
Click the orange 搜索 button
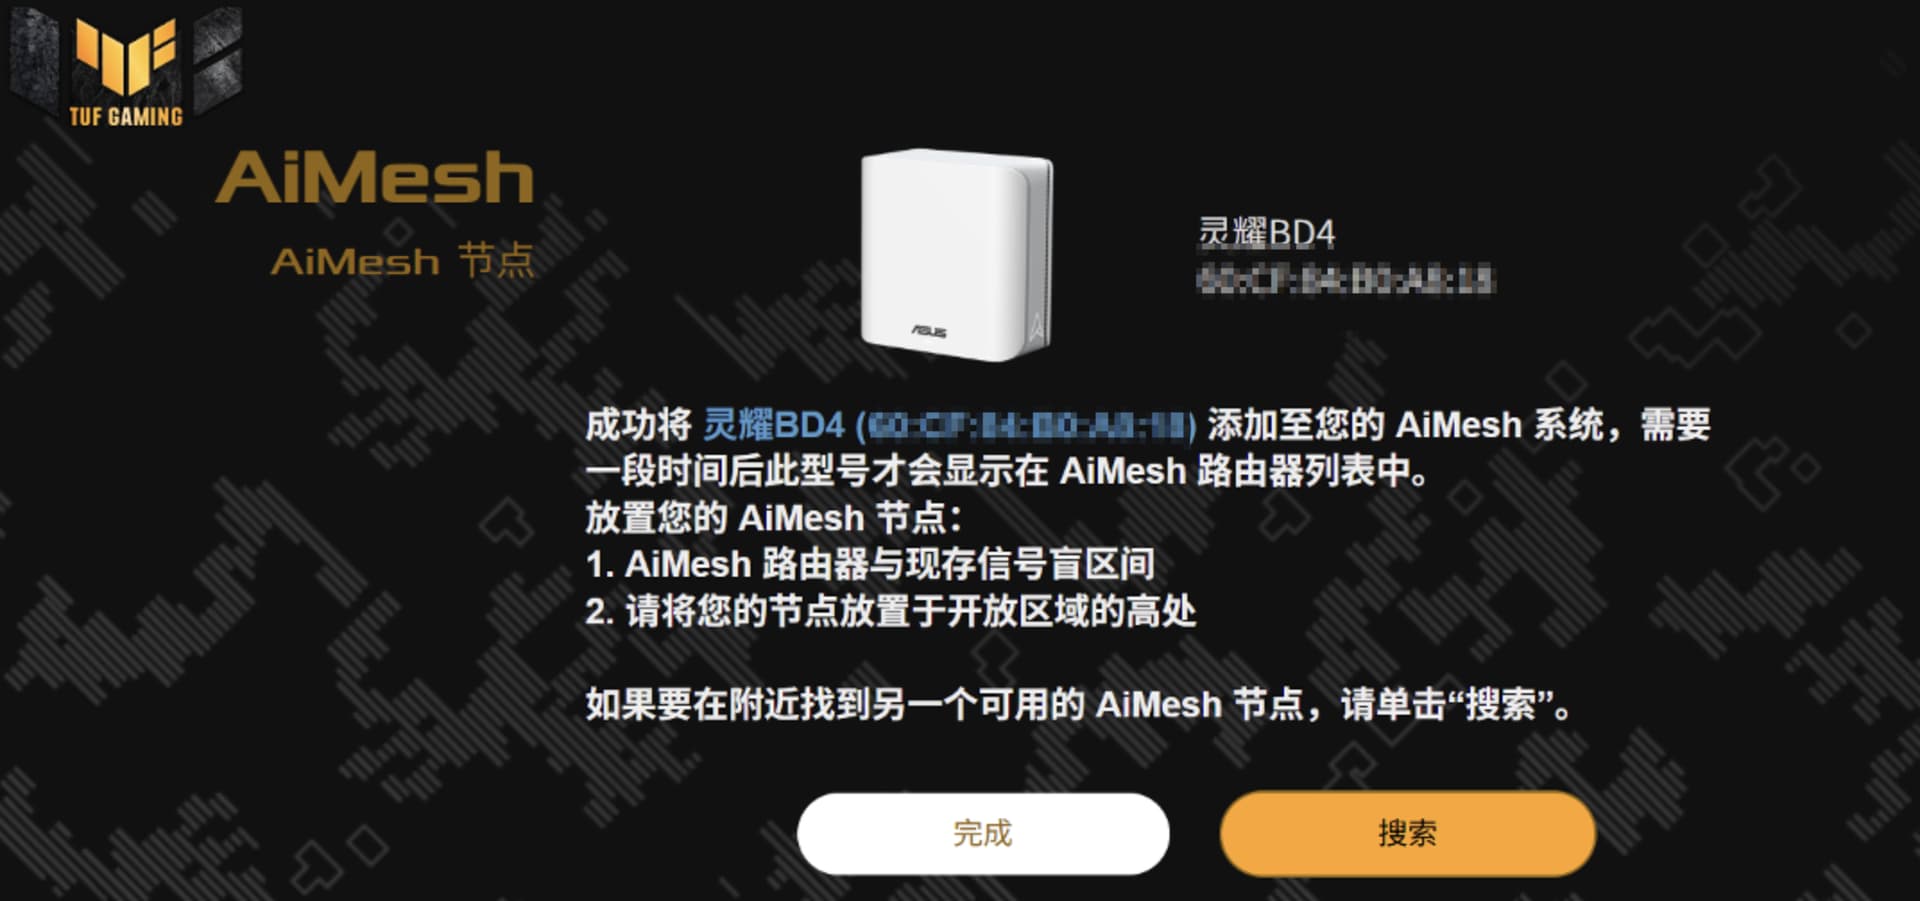[x=1407, y=833]
